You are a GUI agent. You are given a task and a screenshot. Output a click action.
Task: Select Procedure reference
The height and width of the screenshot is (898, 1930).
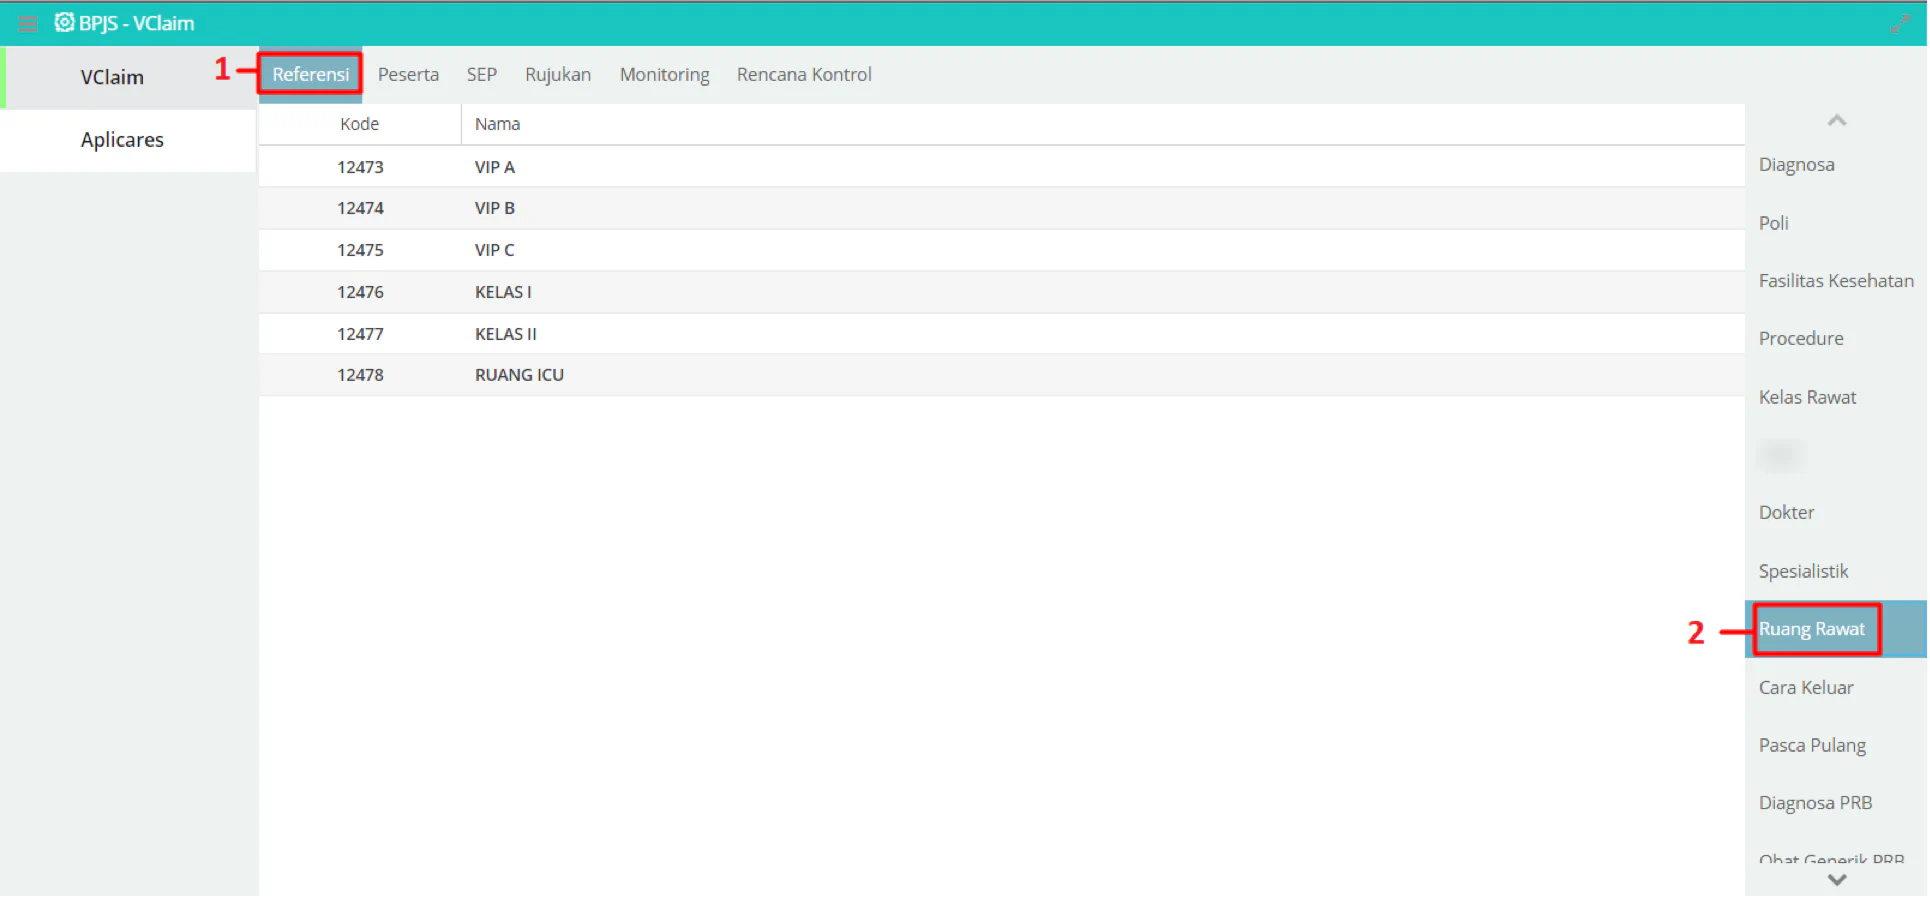(1801, 339)
